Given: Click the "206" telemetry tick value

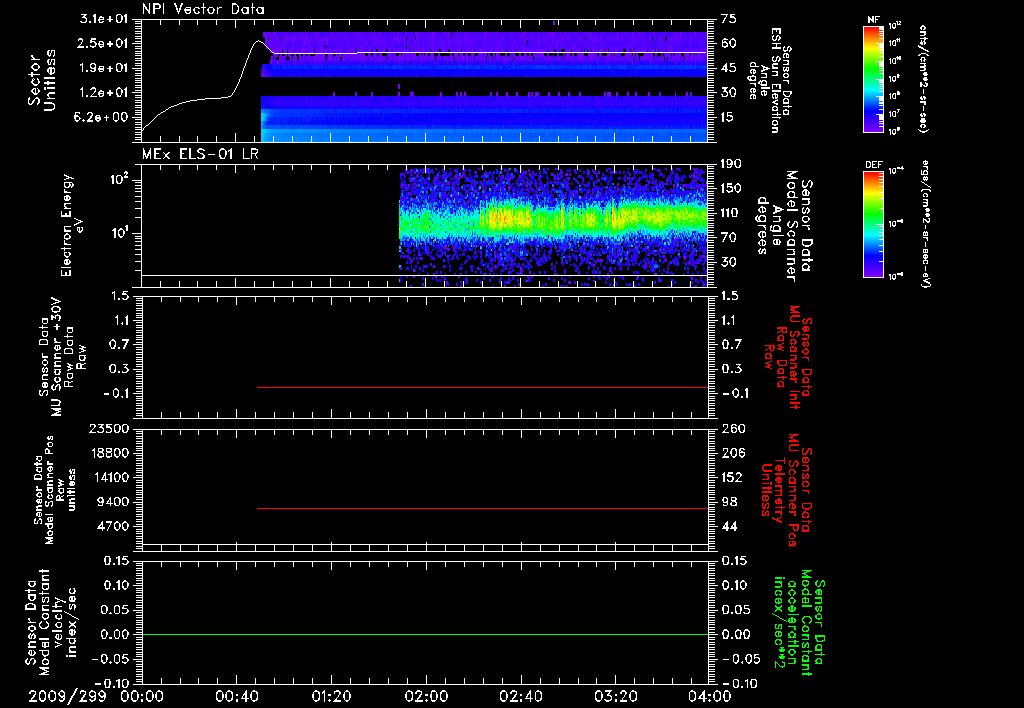Looking at the screenshot, I should [732, 453].
